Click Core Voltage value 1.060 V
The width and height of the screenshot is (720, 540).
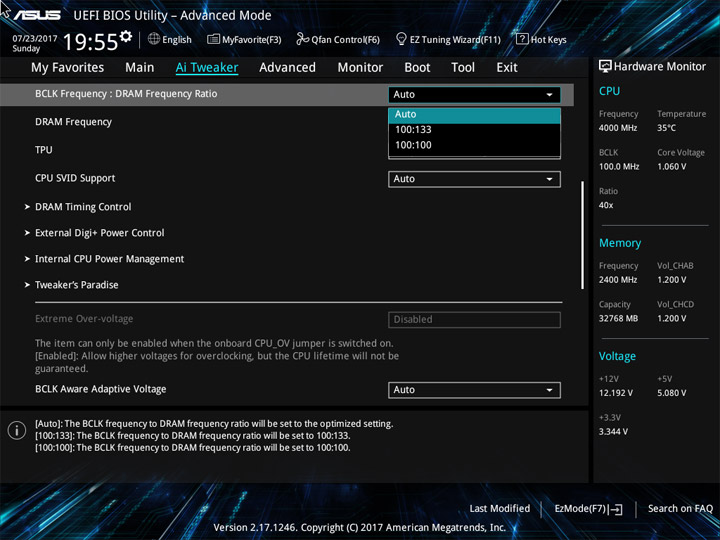[671, 167]
